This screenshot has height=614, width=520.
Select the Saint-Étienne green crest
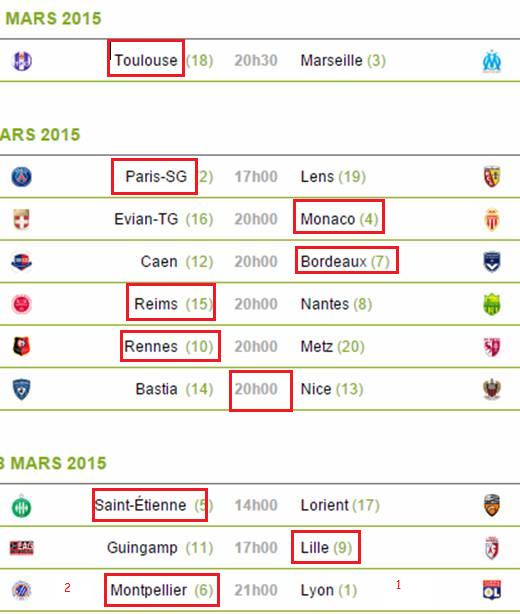tap(22, 506)
